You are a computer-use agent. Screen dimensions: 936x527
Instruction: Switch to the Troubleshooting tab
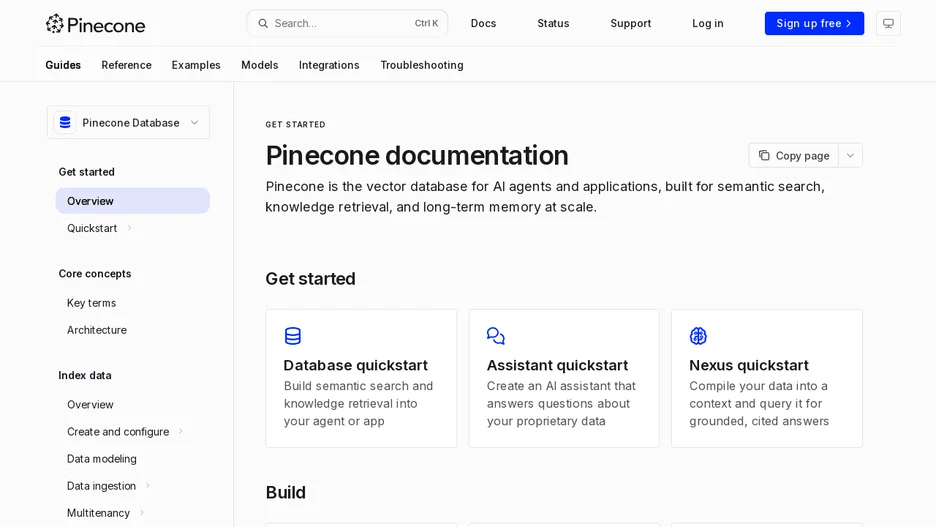point(422,65)
